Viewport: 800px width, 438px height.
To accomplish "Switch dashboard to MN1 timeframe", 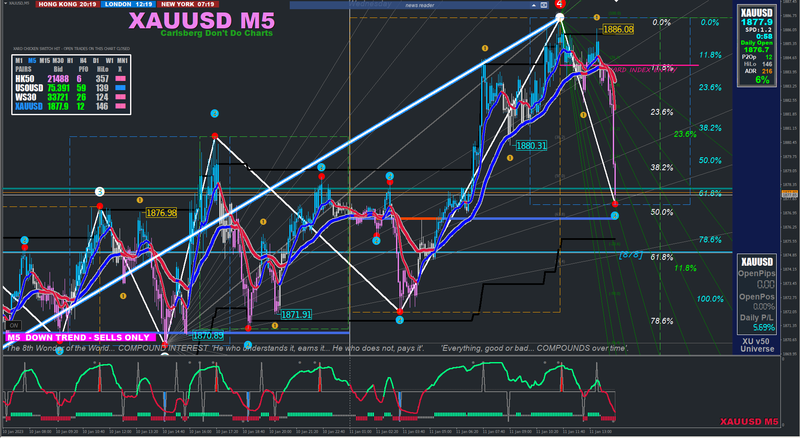I will tap(122, 60).
